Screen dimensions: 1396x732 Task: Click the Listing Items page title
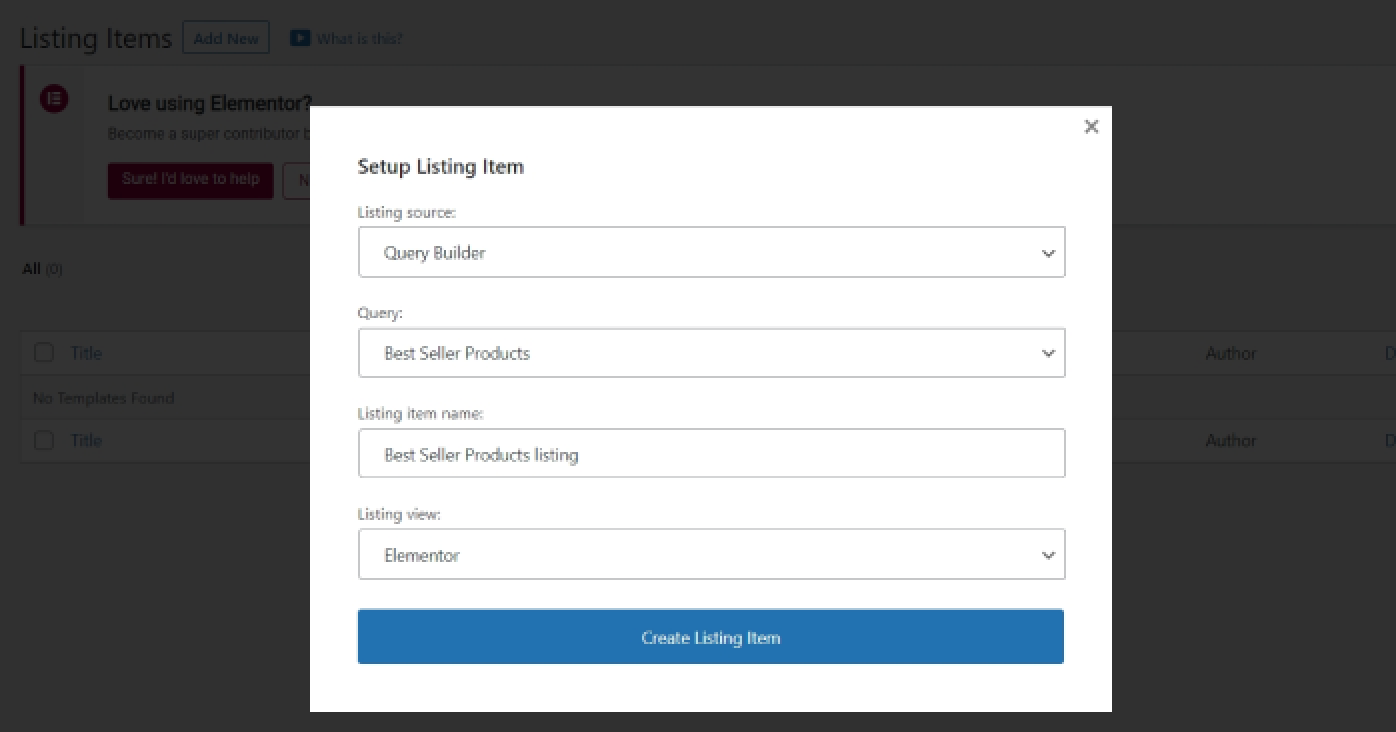point(96,38)
